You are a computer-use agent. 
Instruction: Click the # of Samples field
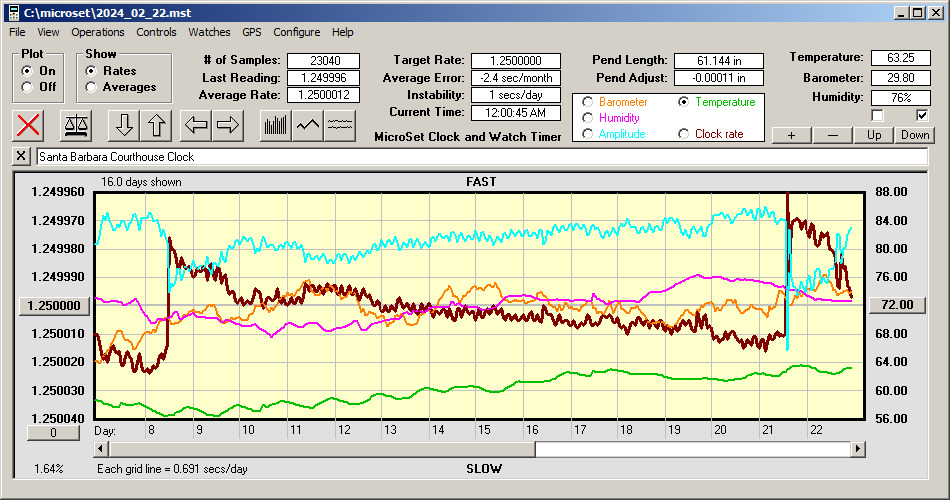pyautogui.click(x=324, y=61)
